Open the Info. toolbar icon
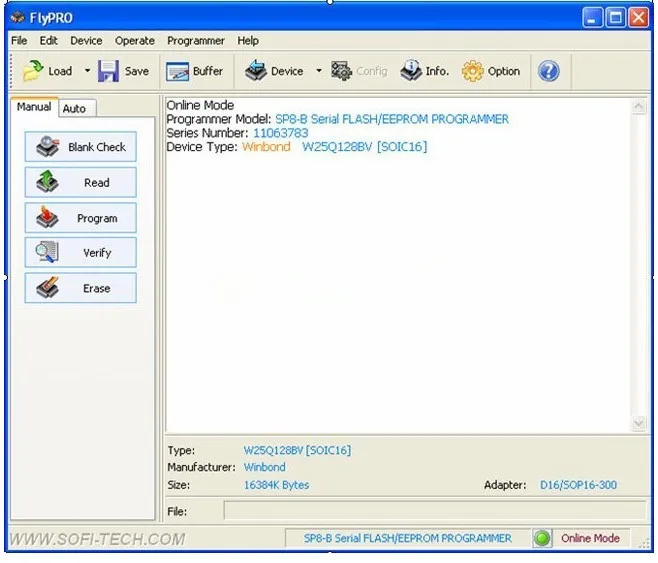The height and width of the screenshot is (563, 658). point(411,70)
